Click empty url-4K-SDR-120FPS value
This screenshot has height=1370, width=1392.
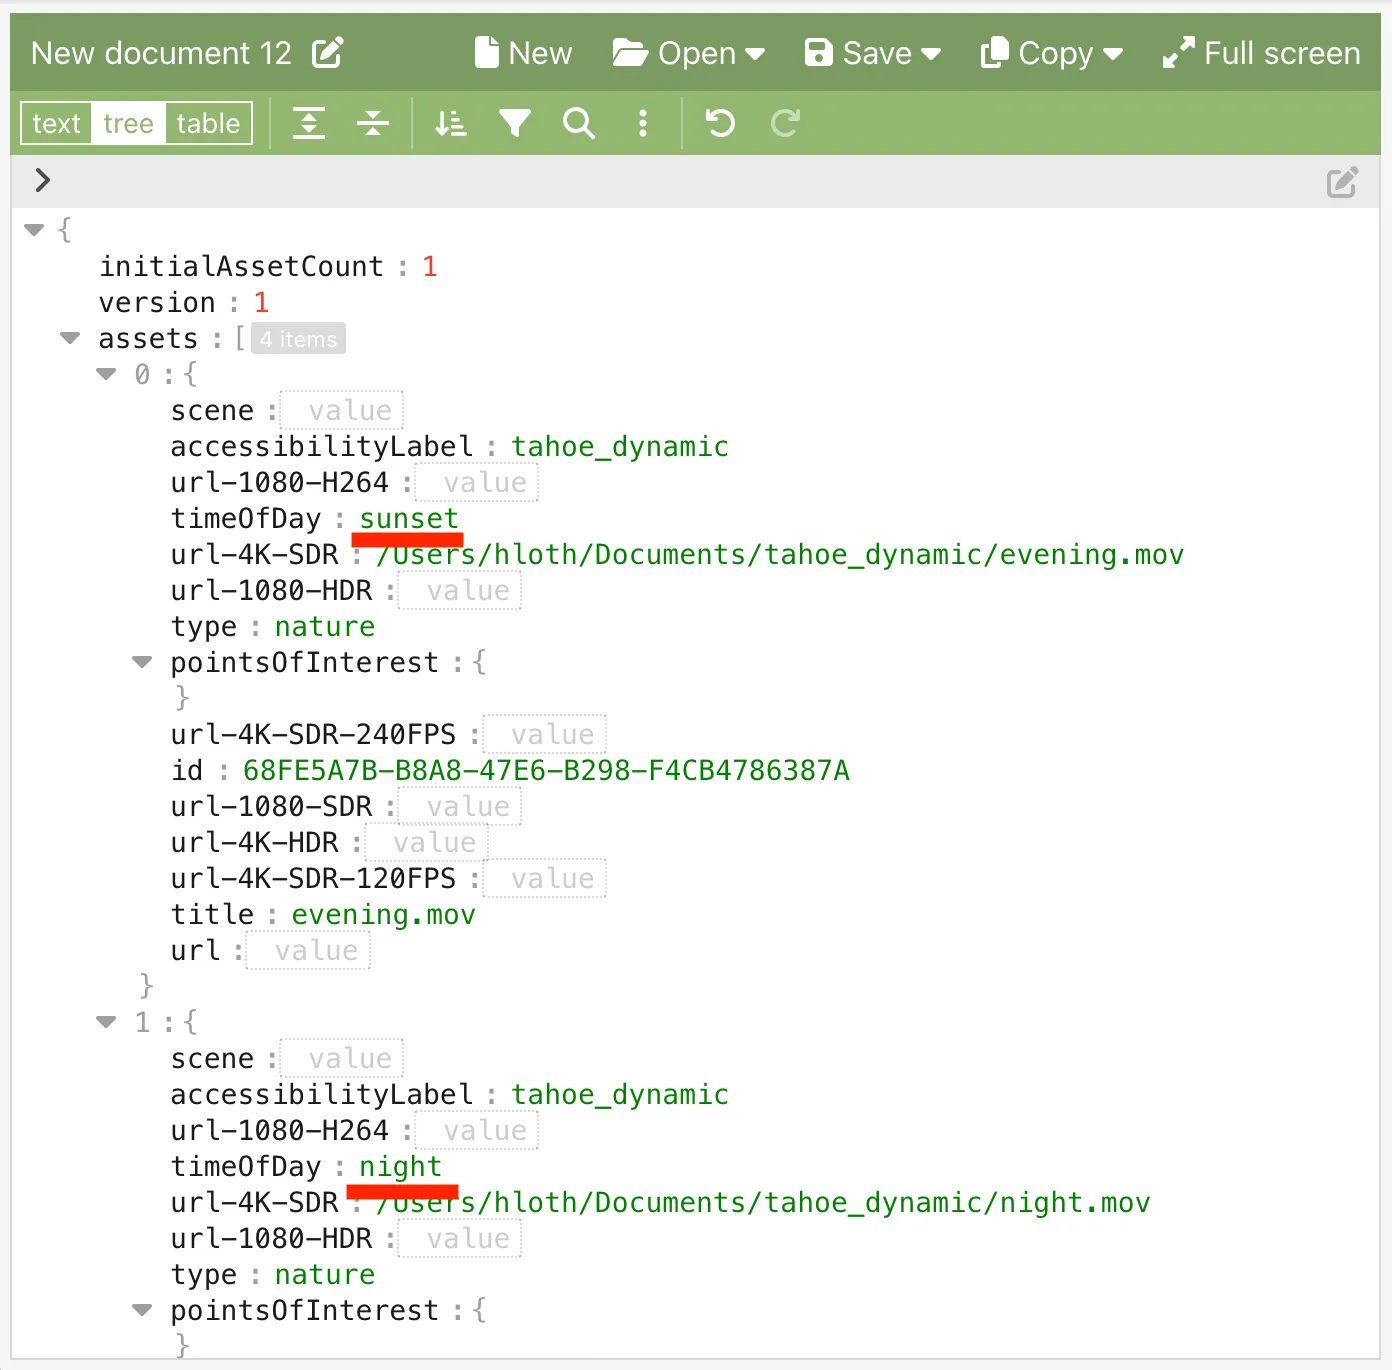tap(545, 878)
